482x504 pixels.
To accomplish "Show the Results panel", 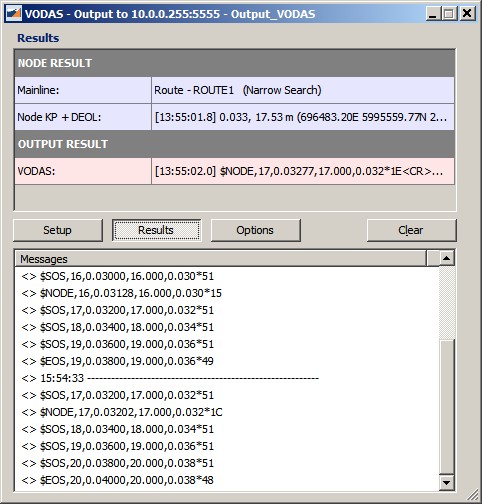I will [157, 230].
